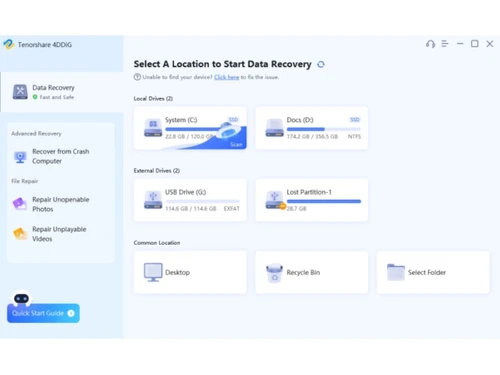Click "File Repair" section label
This screenshot has width=500, height=375.
coord(25,181)
